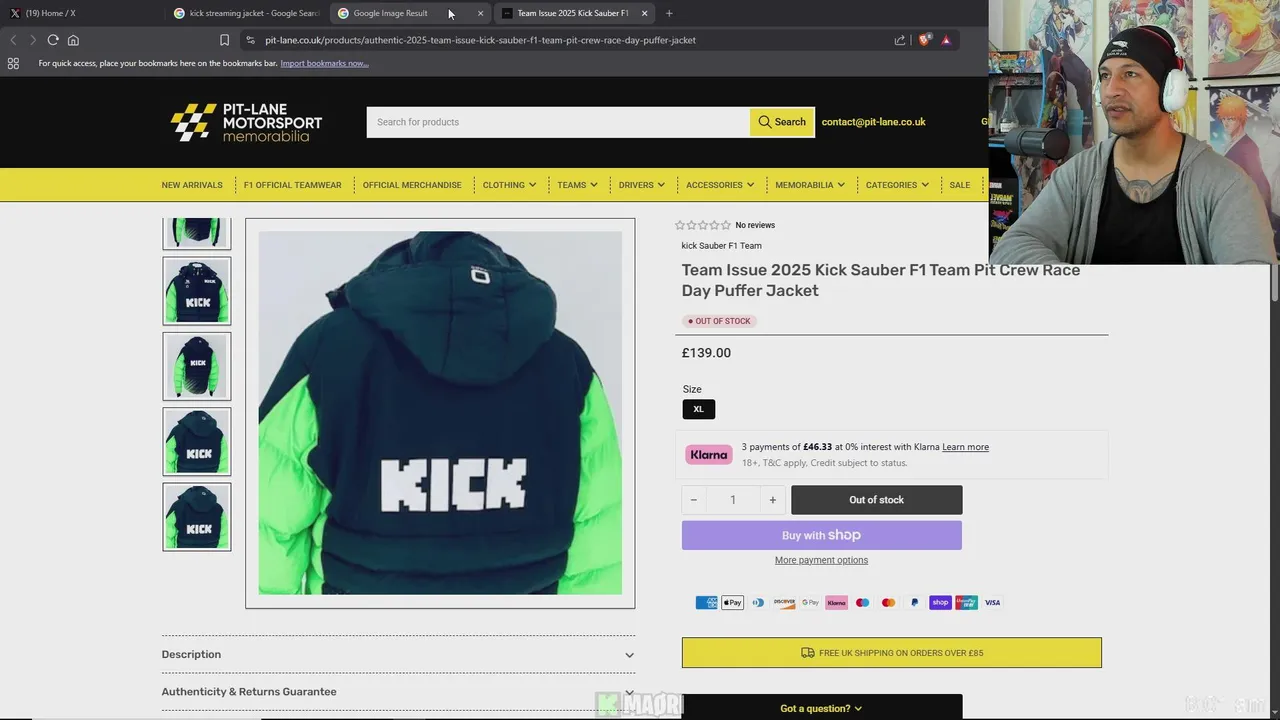This screenshot has height=720, width=1280.
Task: Click the PayPal payment icon
Action: (x=914, y=602)
